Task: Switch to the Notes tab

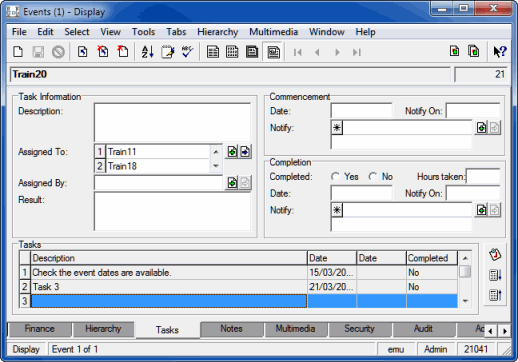Action: [231, 329]
